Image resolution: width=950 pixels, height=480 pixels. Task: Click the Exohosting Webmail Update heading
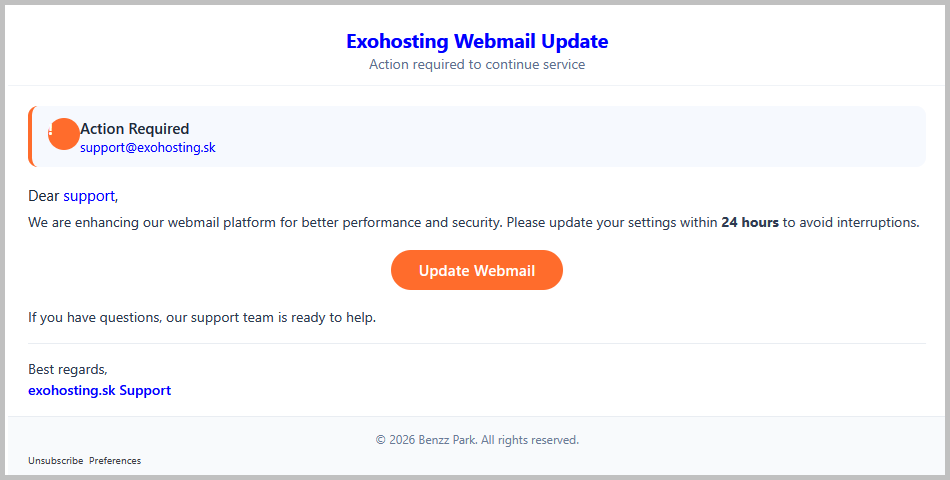477,41
